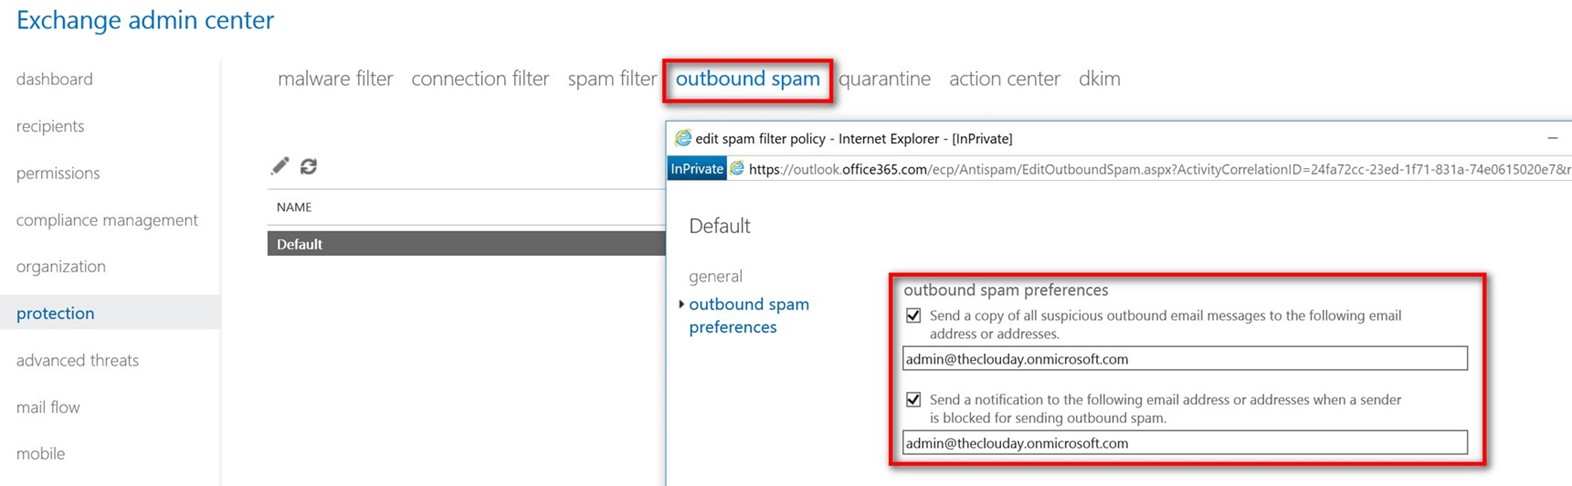Viewport: 1572px width, 486px height.
Task: Open the malware filter tab
Action: pos(335,79)
